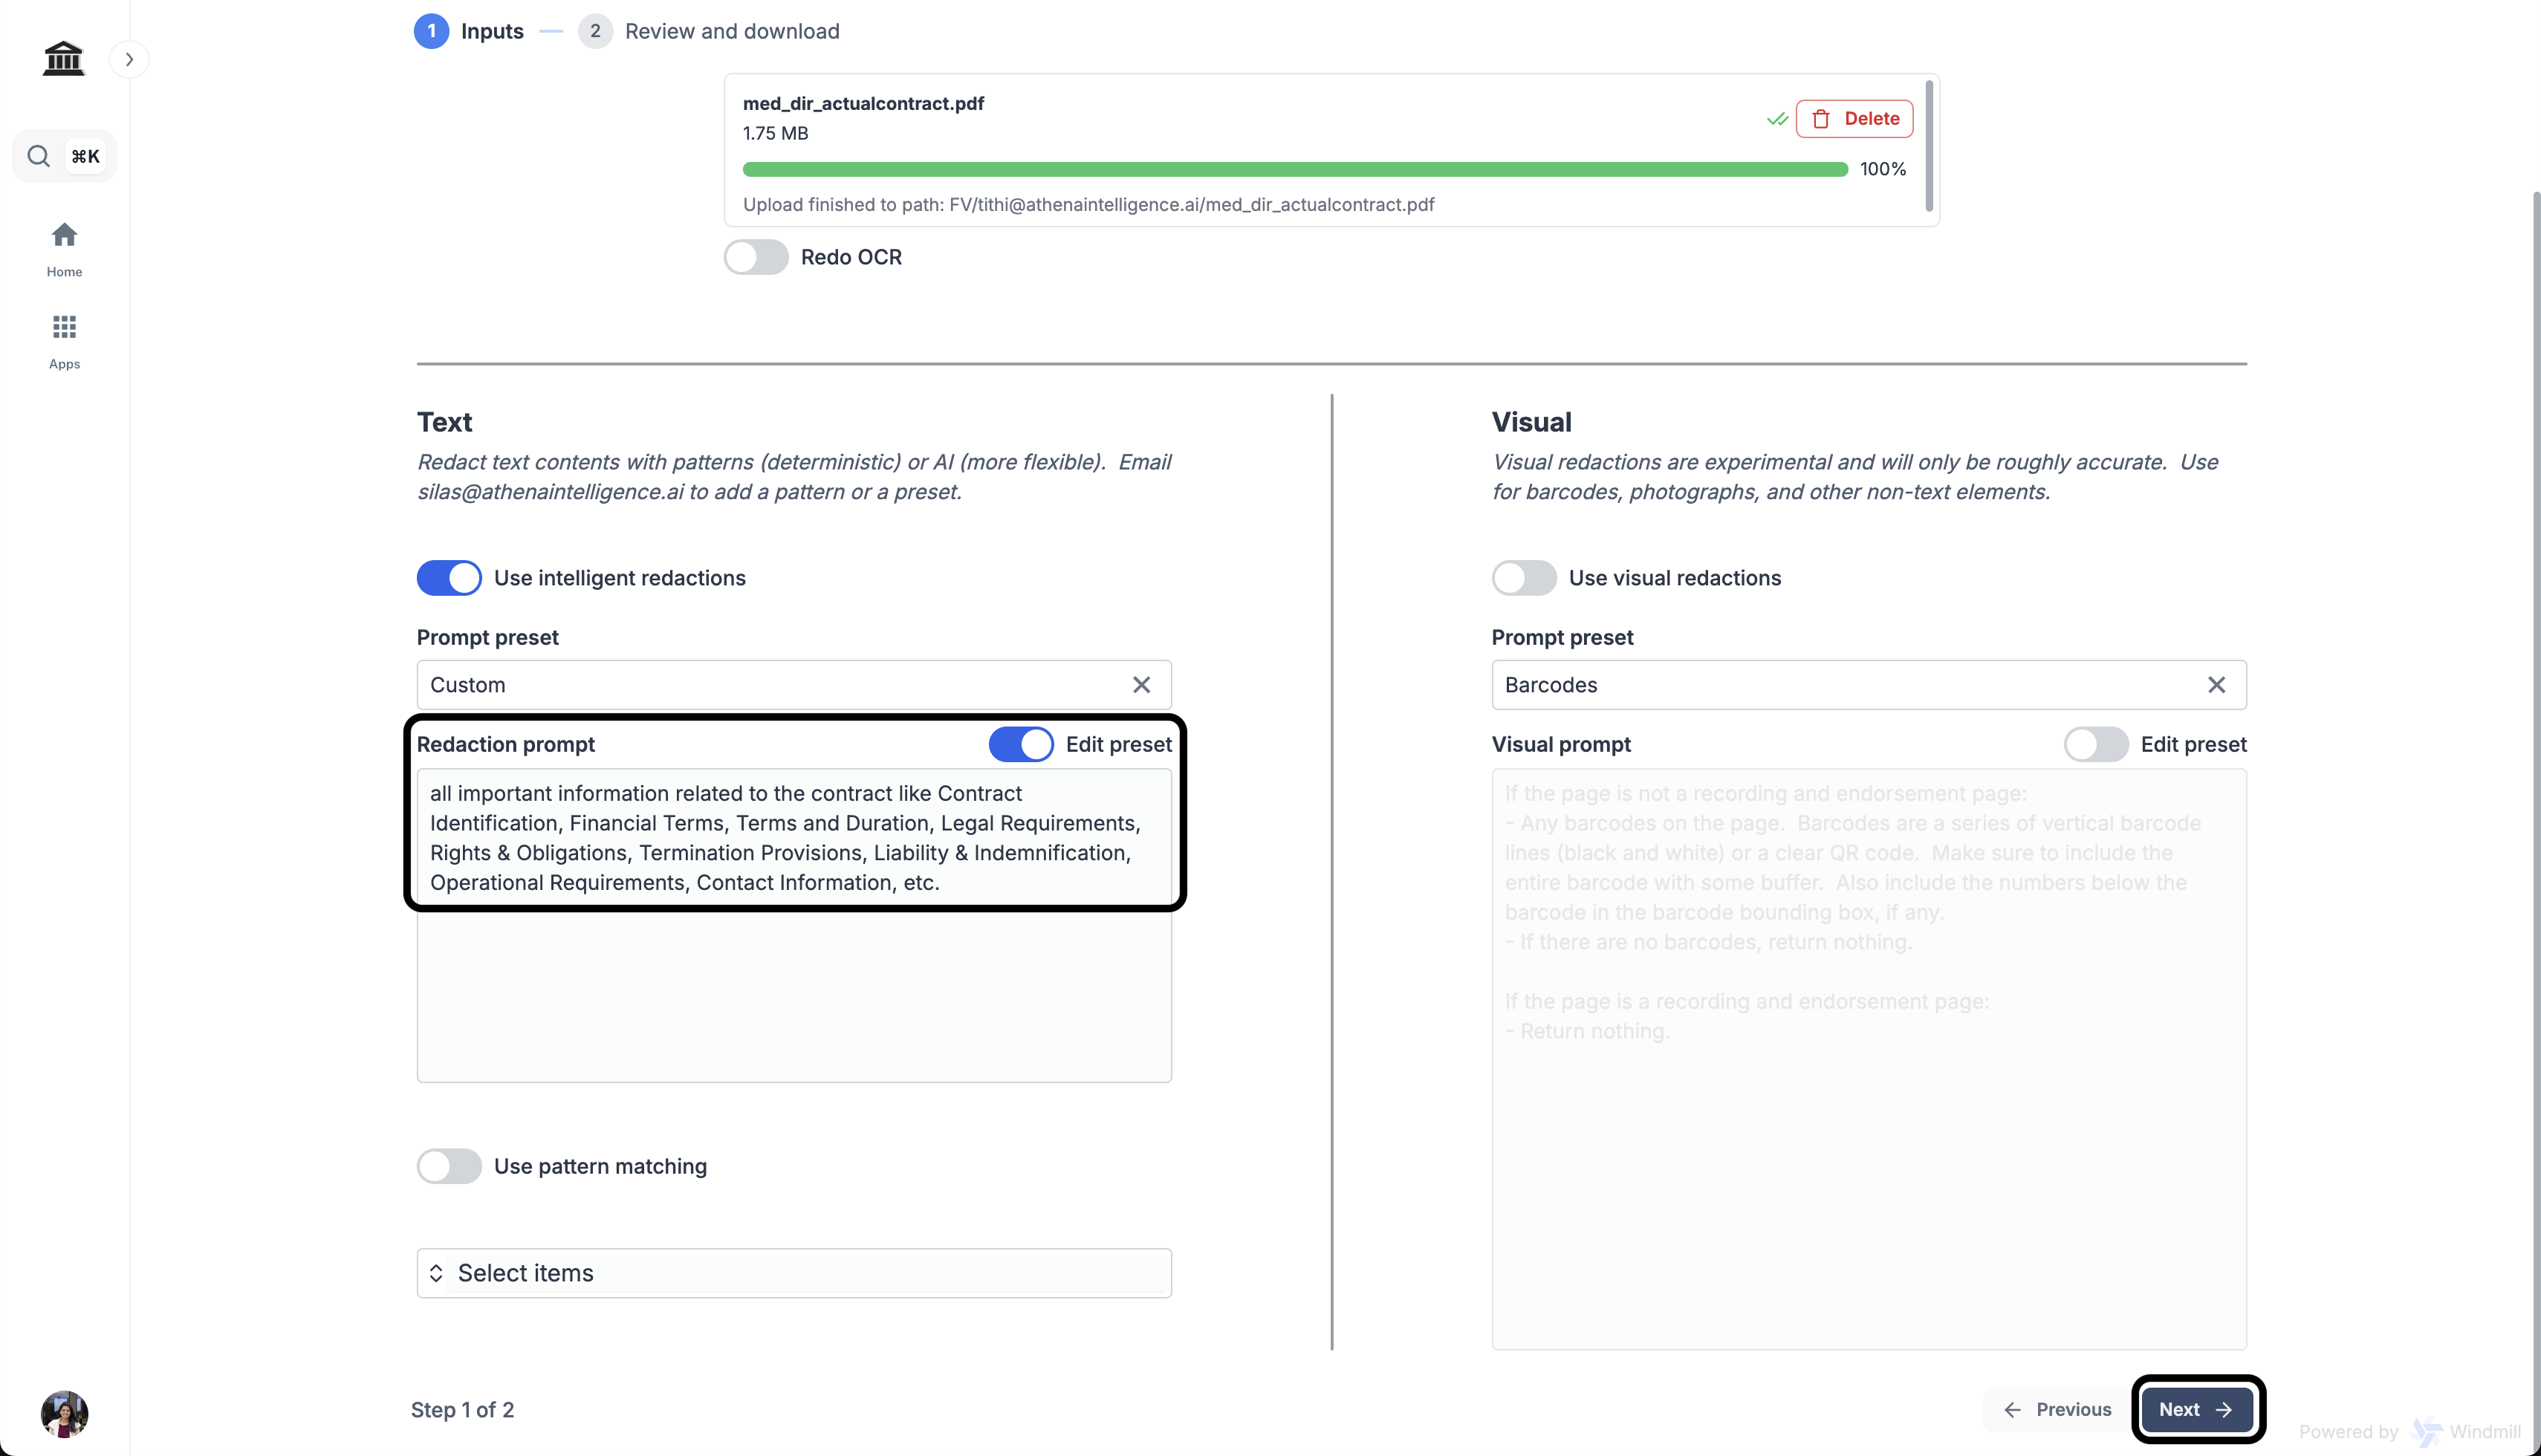Click the institution logo icon in the sidebar
2541x1456 pixels.
[63, 59]
